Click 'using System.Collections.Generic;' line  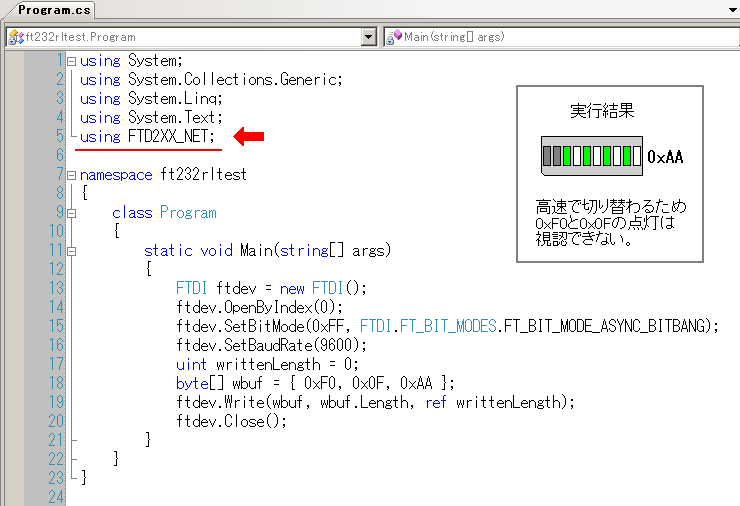click(x=211, y=79)
